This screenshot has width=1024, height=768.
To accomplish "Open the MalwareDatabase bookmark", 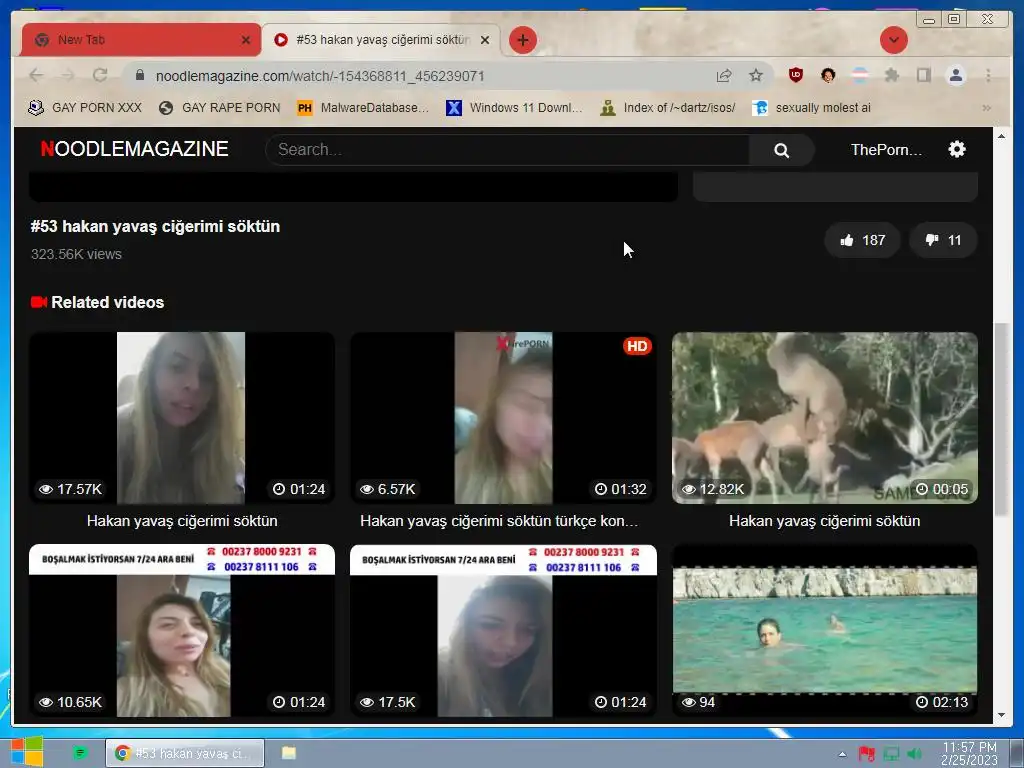I will [362, 108].
